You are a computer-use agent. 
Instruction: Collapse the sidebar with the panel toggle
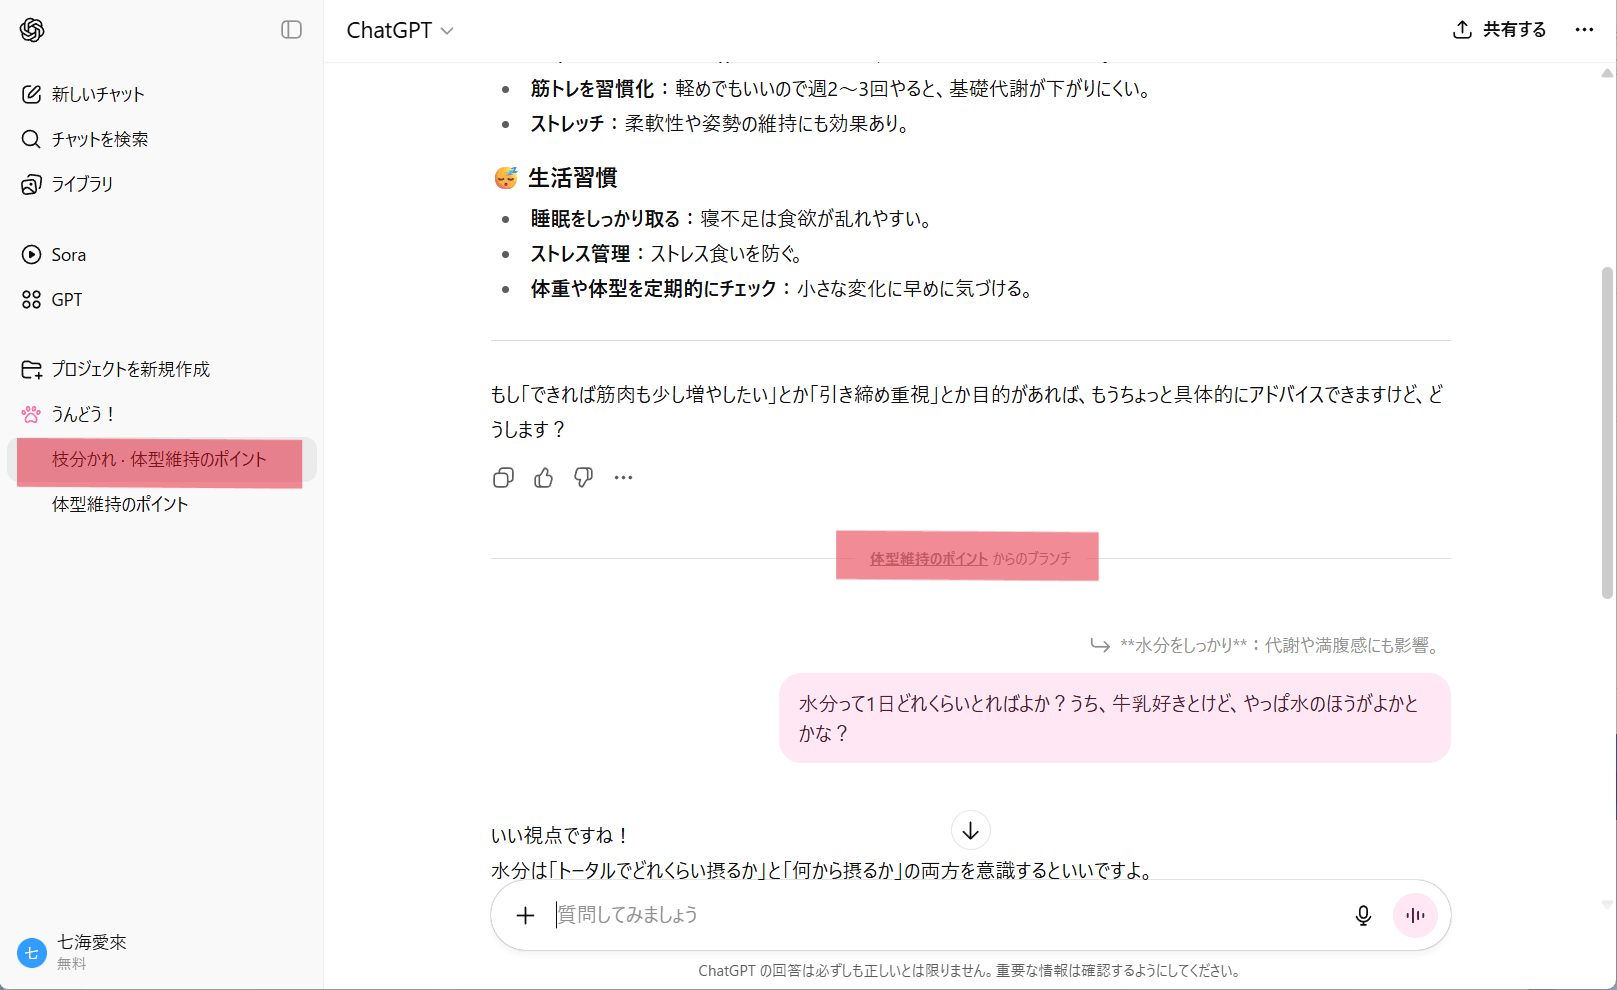291,30
